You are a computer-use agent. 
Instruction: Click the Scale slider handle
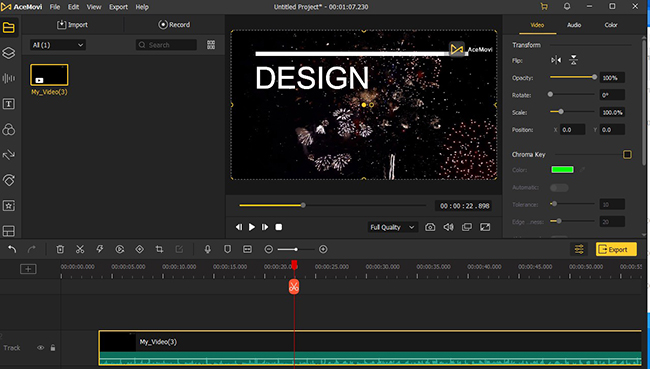tap(561, 112)
